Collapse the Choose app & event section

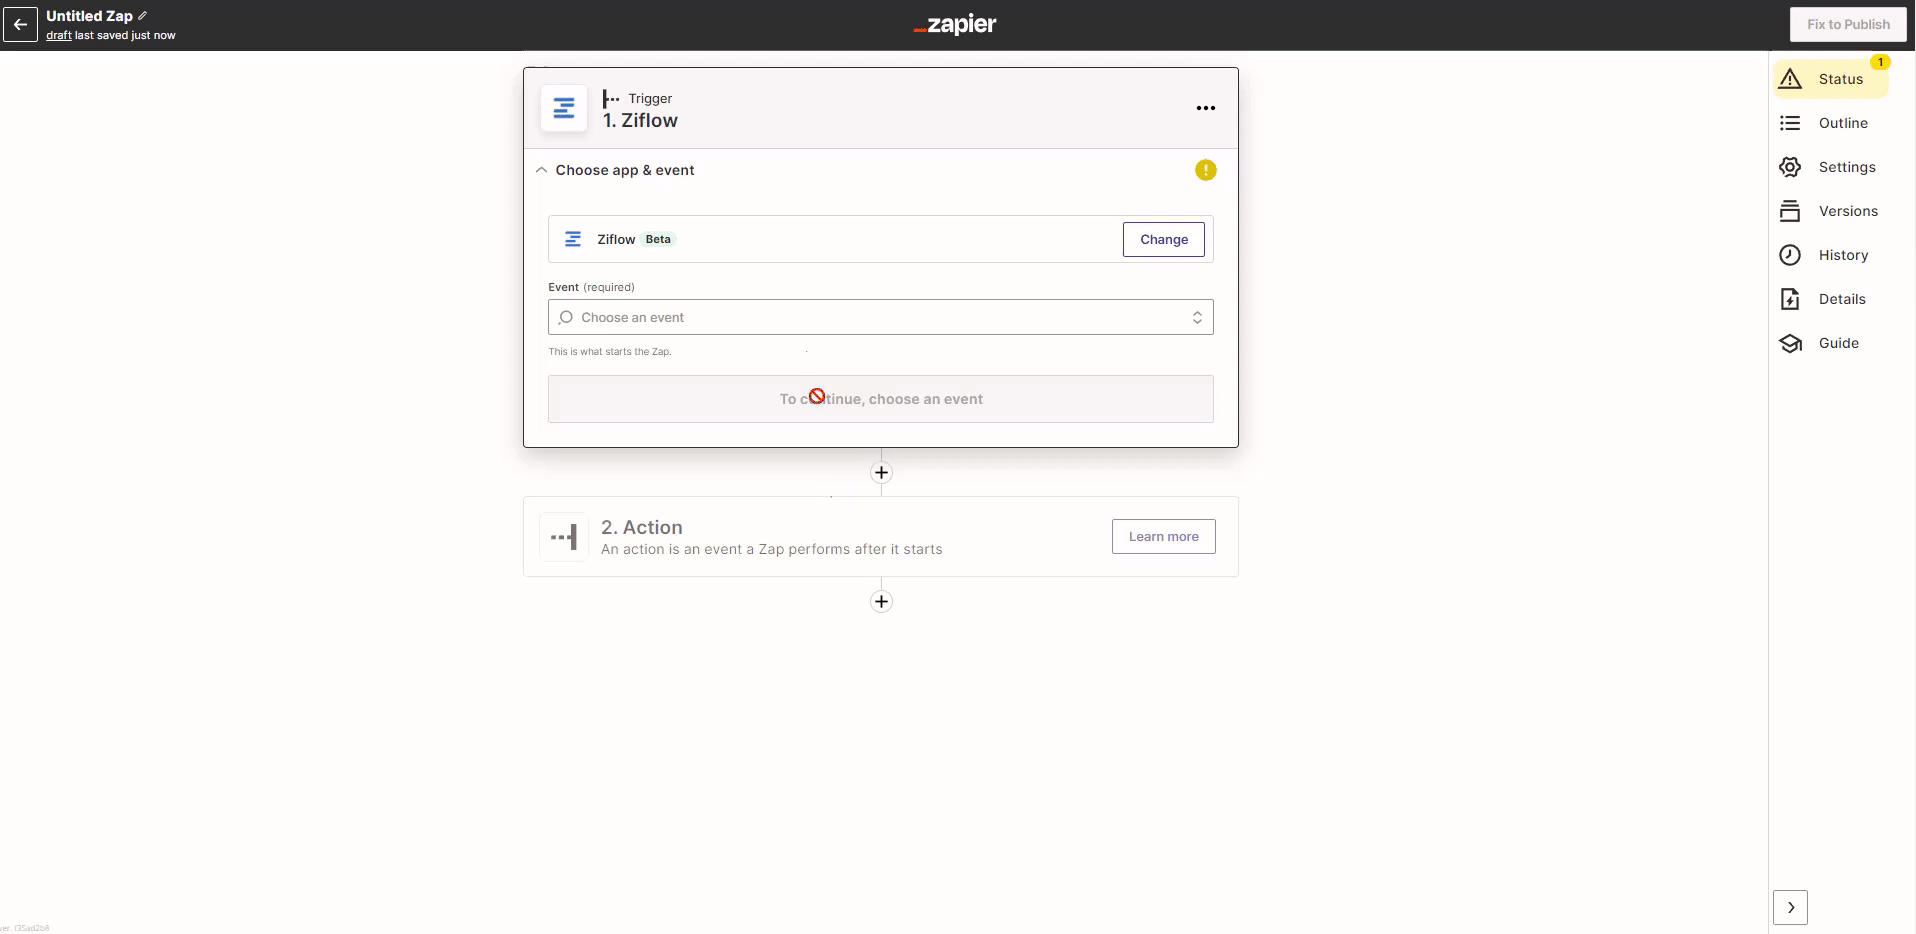coord(542,170)
